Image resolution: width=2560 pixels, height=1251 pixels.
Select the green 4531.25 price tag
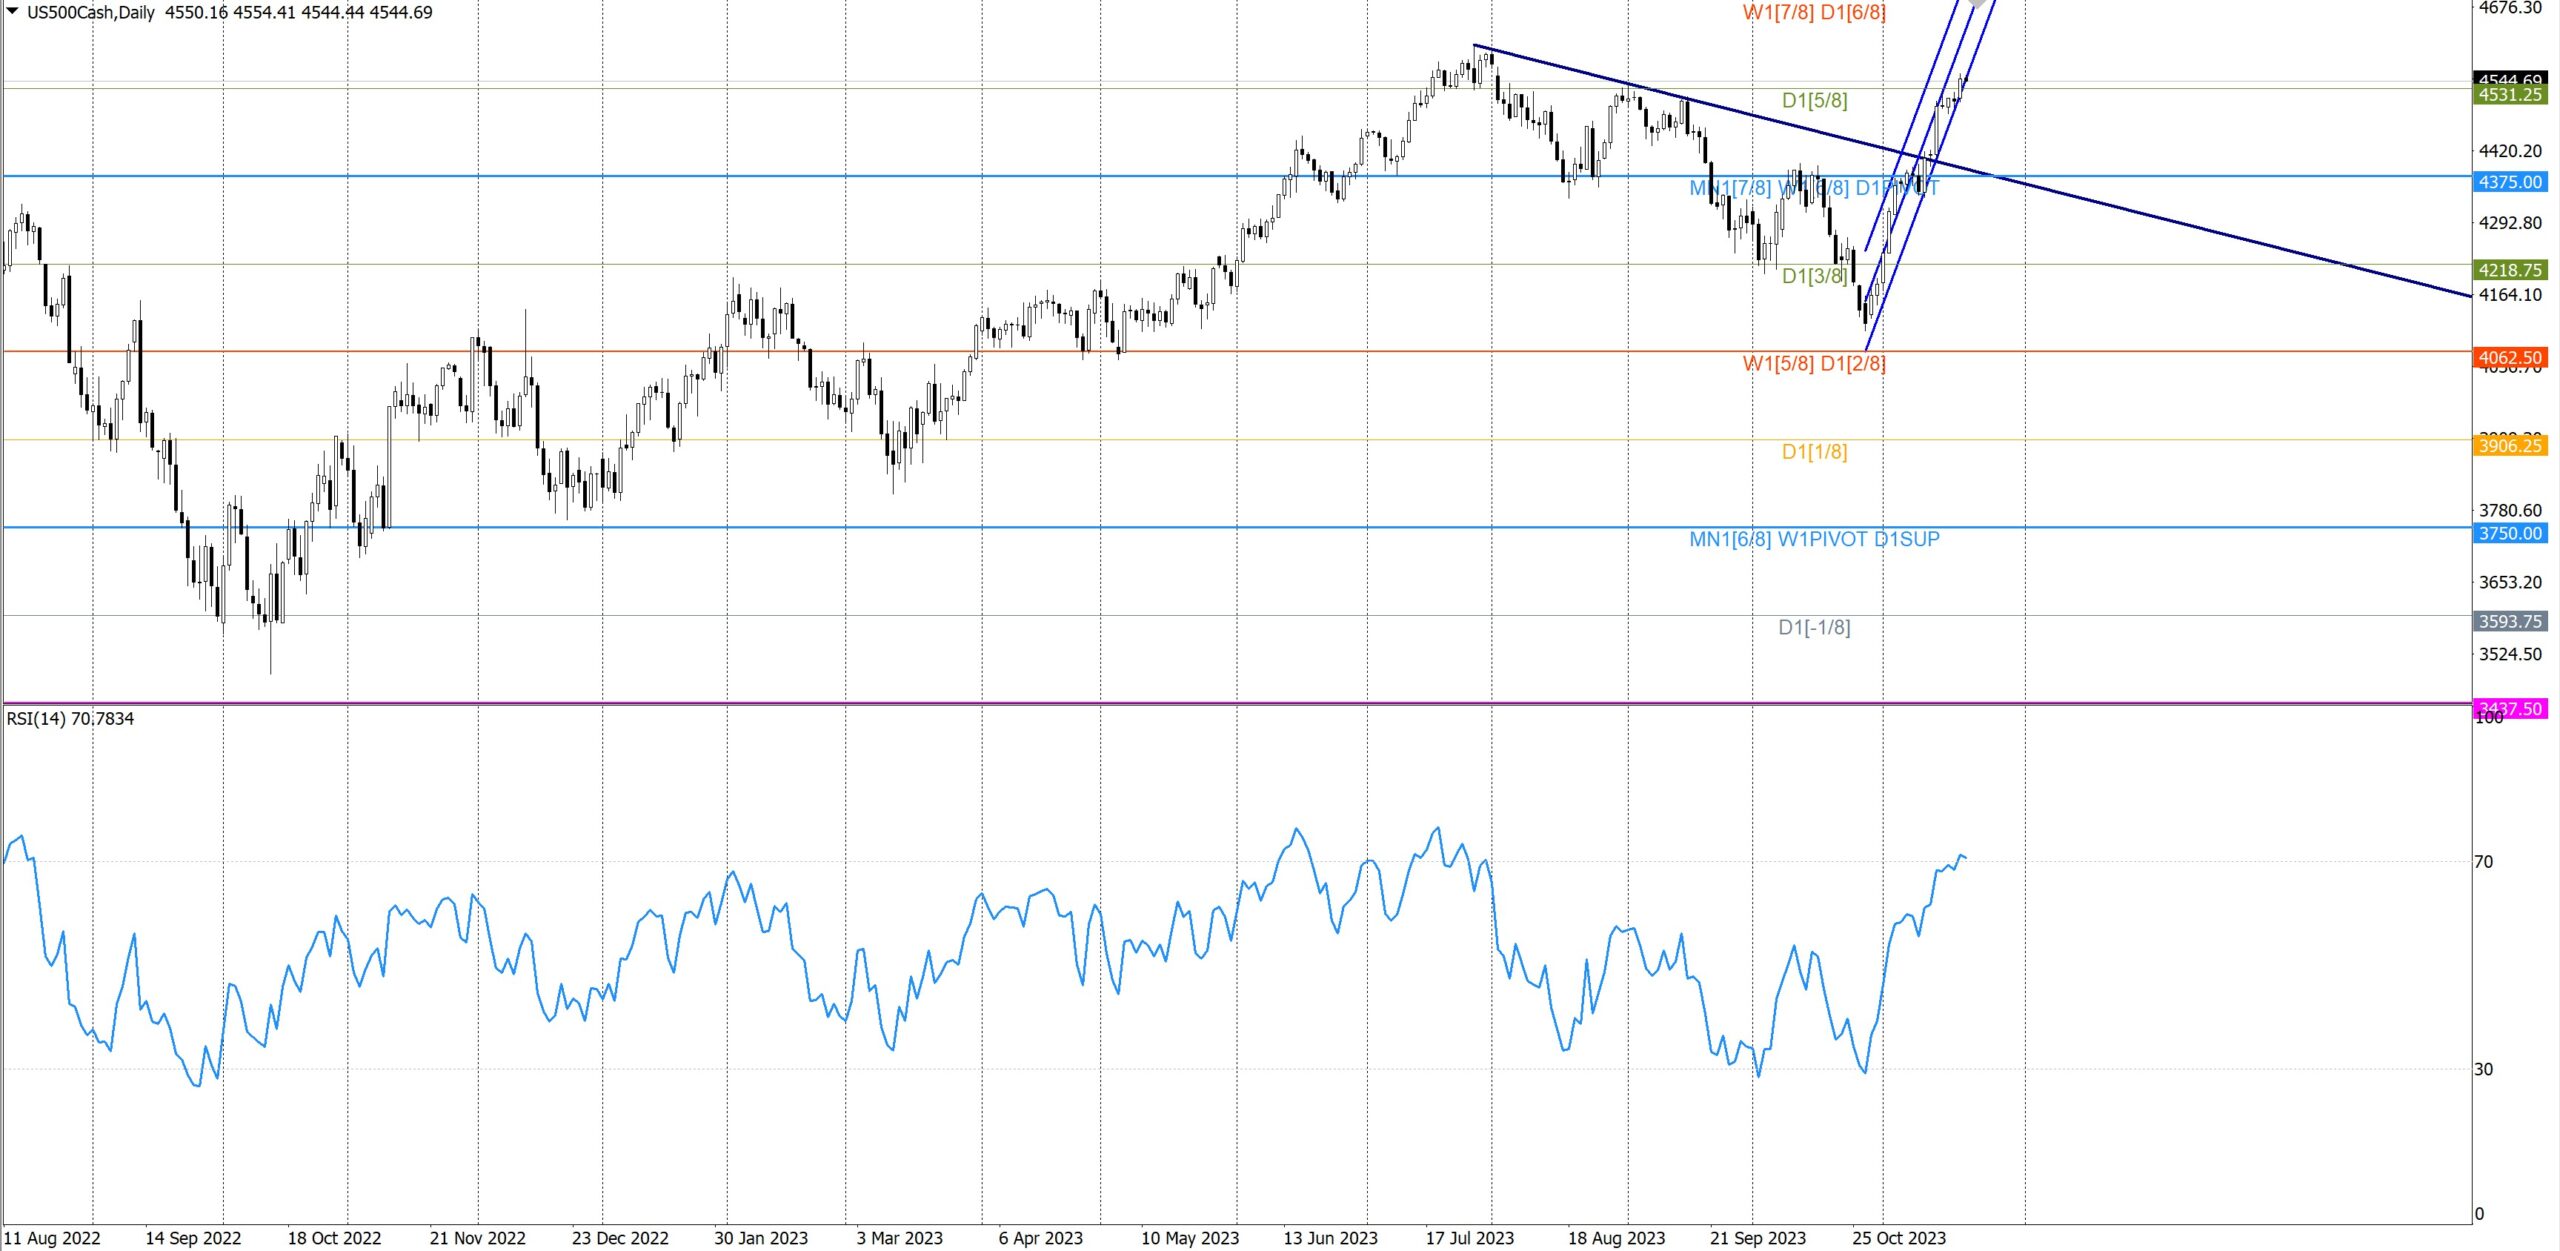click(x=2509, y=95)
